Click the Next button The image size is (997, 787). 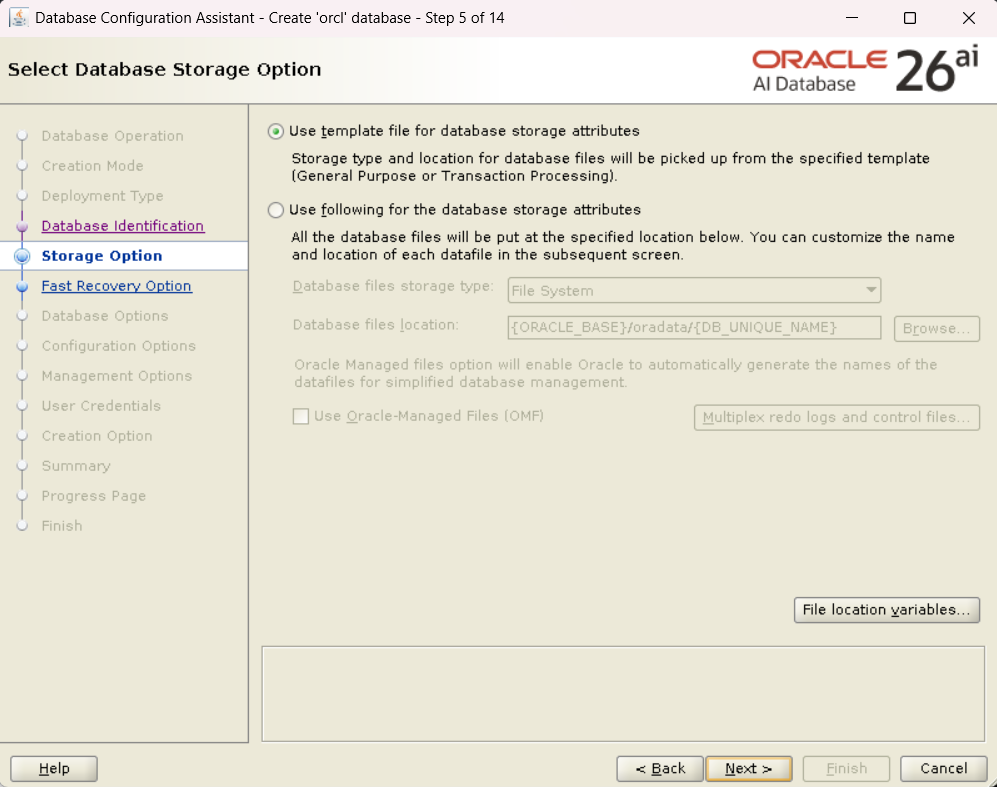click(x=748, y=768)
